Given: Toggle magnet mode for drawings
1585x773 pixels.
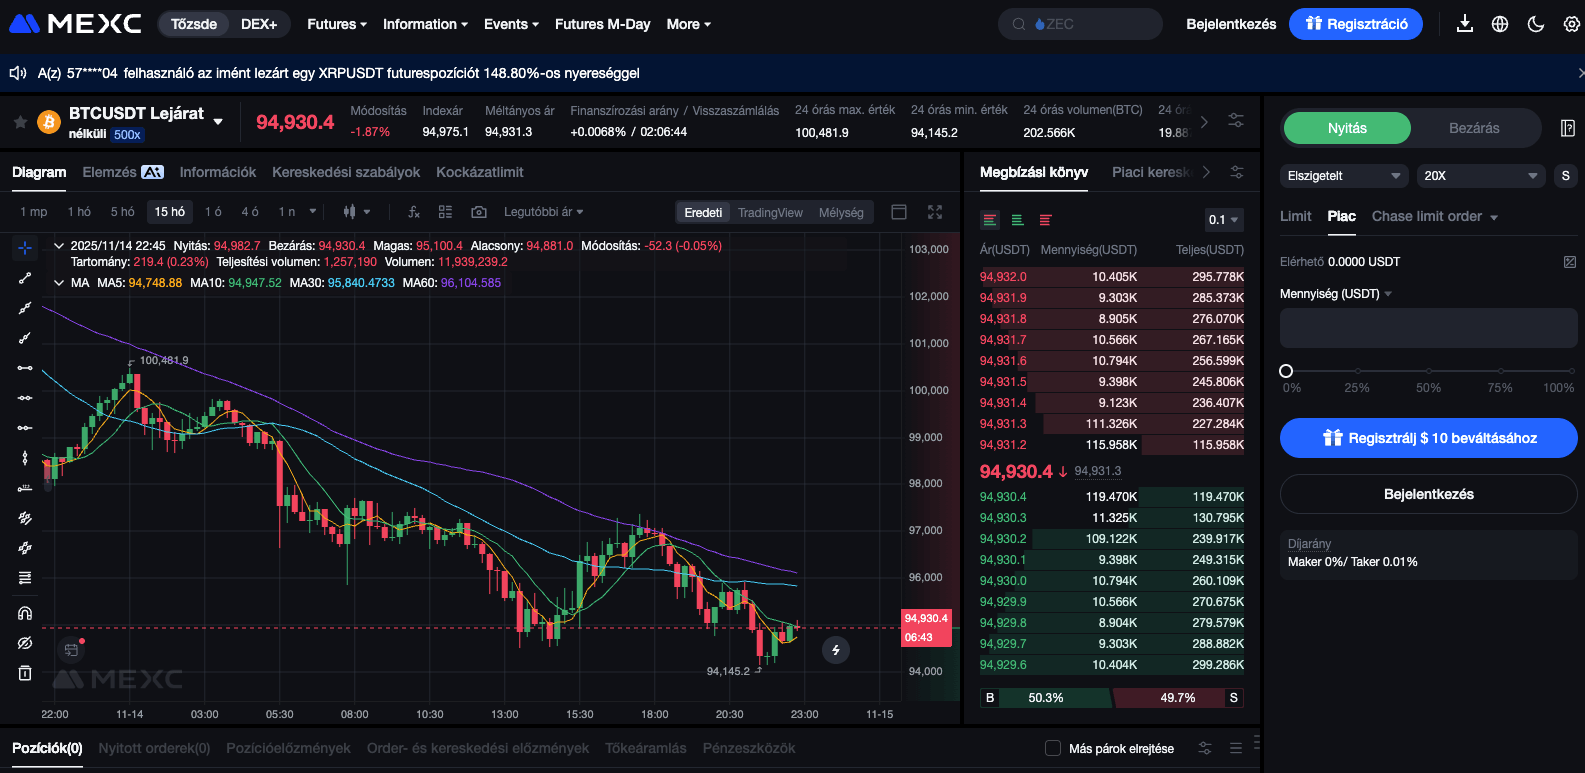Looking at the screenshot, I should click(x=25, y=613).
